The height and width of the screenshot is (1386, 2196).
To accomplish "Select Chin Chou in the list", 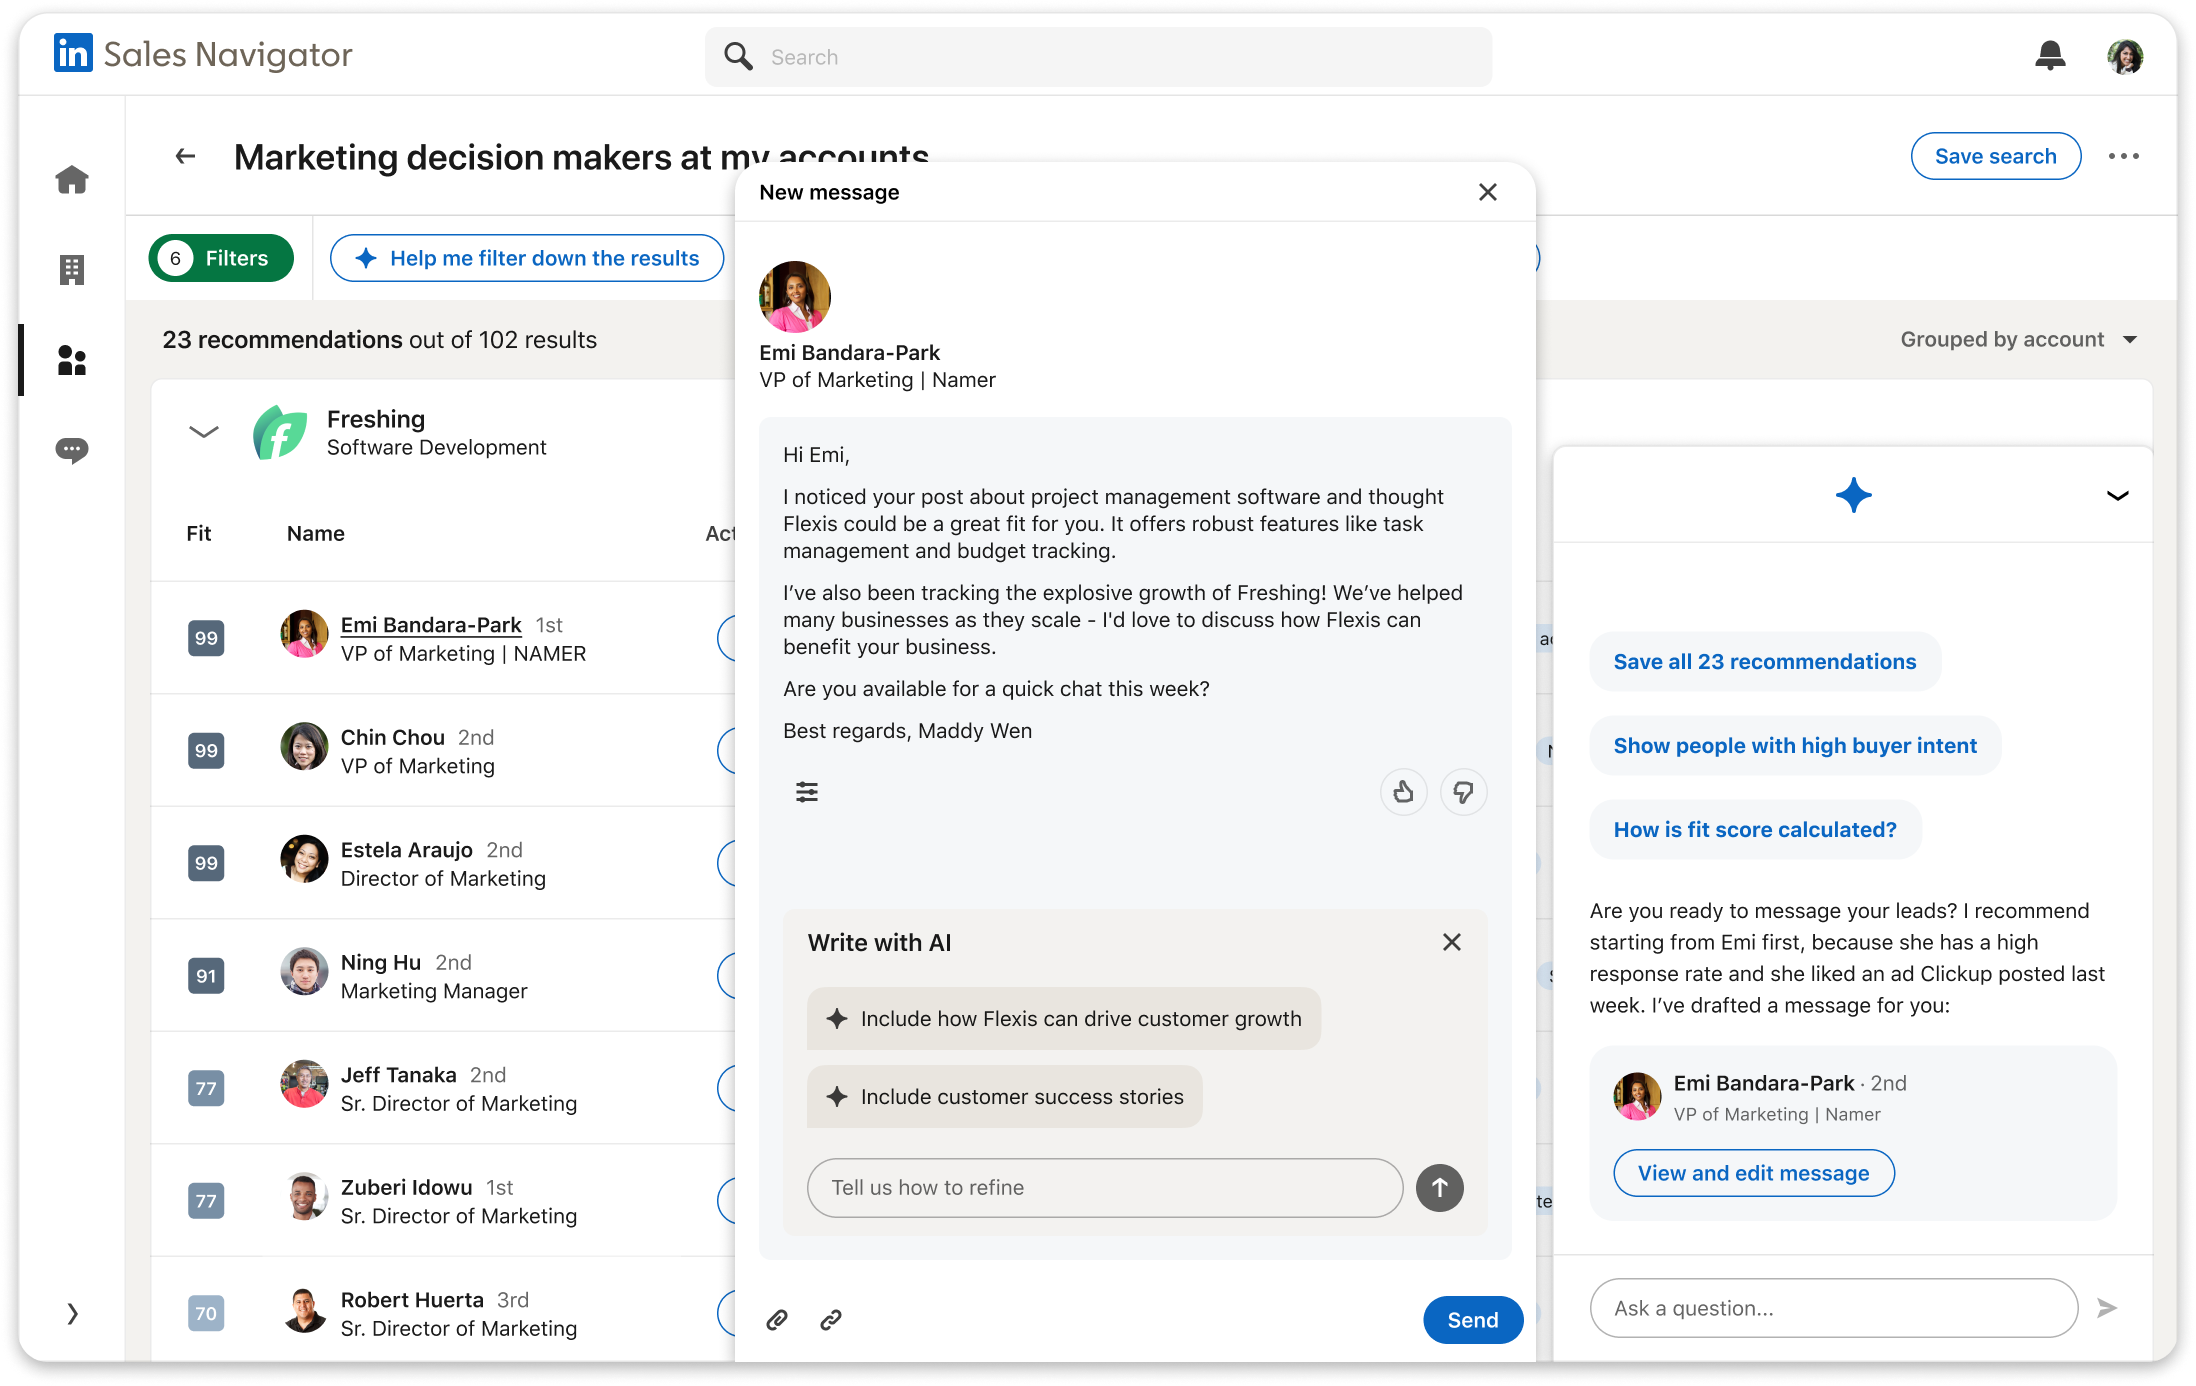I will click(392, 737).
